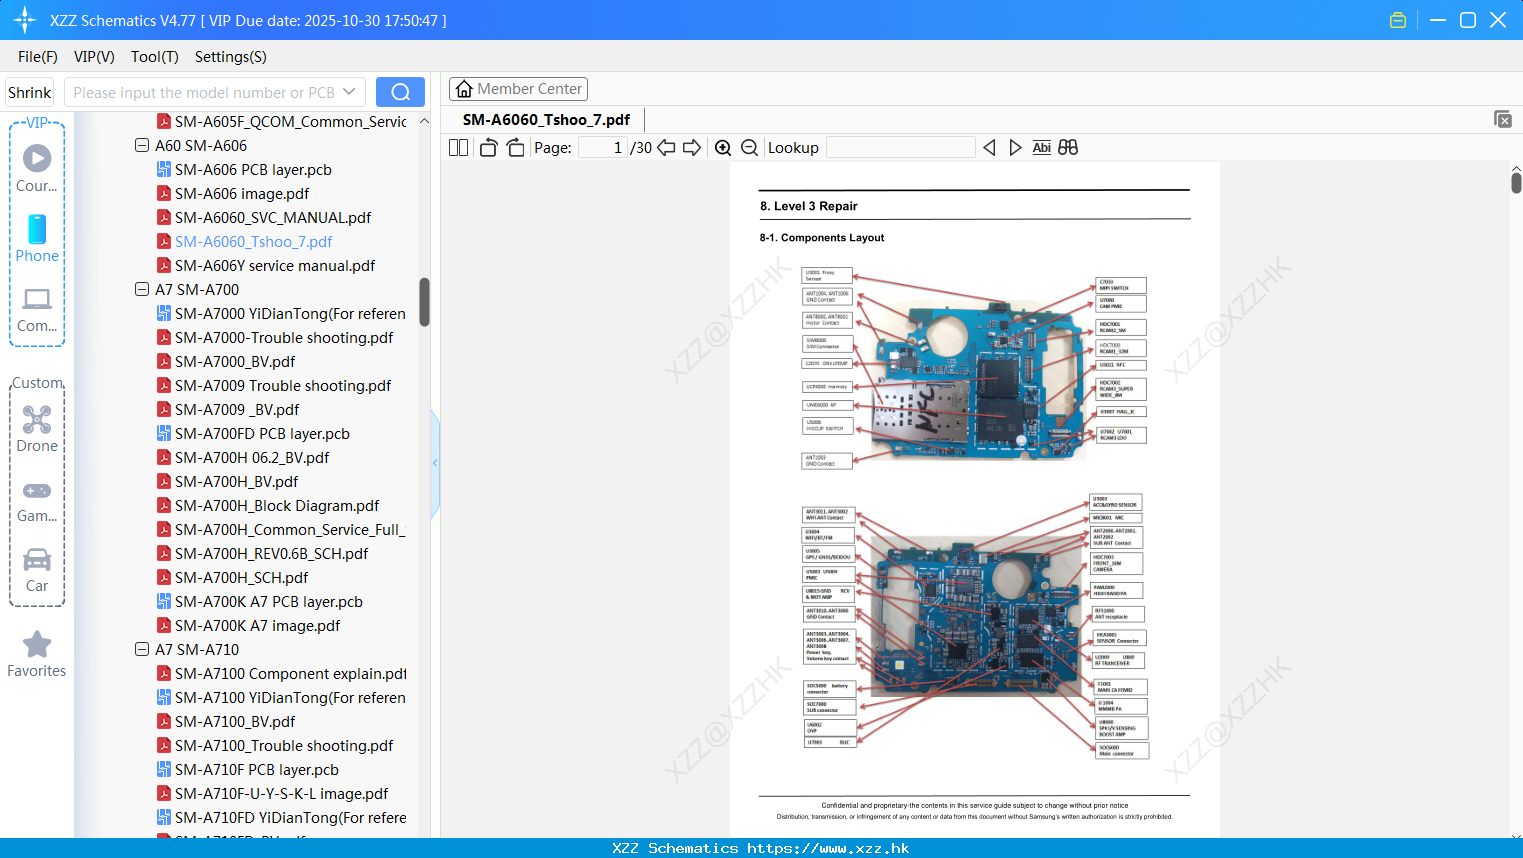The width and height of the screenshot is (1523, 858).
Task: Open SM-A606 image.pdf
Action: (x=242, y=194)
